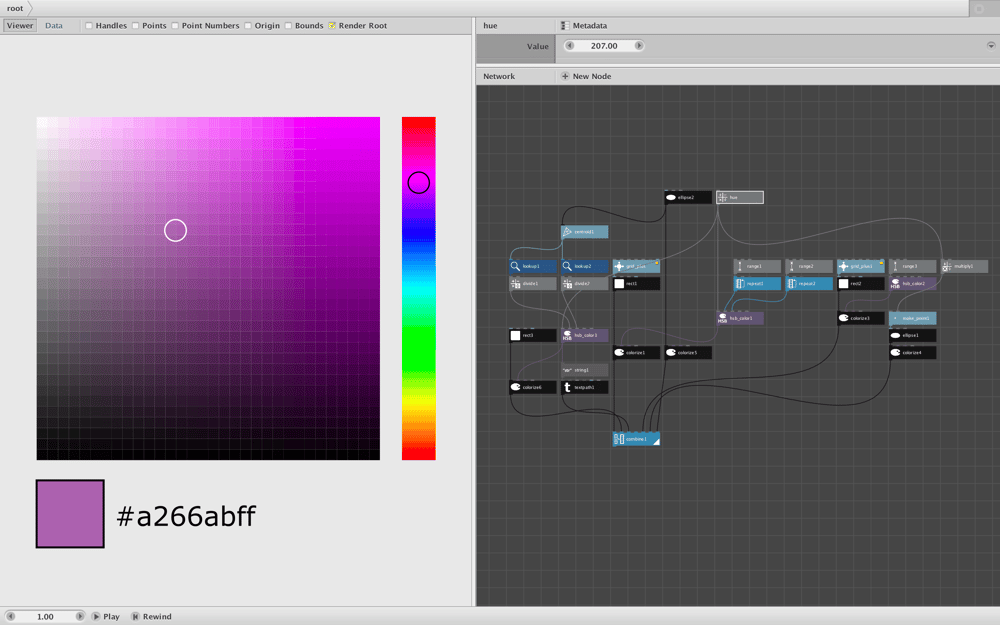
Task: Increase hue Value with right arrow
Action: [638, 46]
